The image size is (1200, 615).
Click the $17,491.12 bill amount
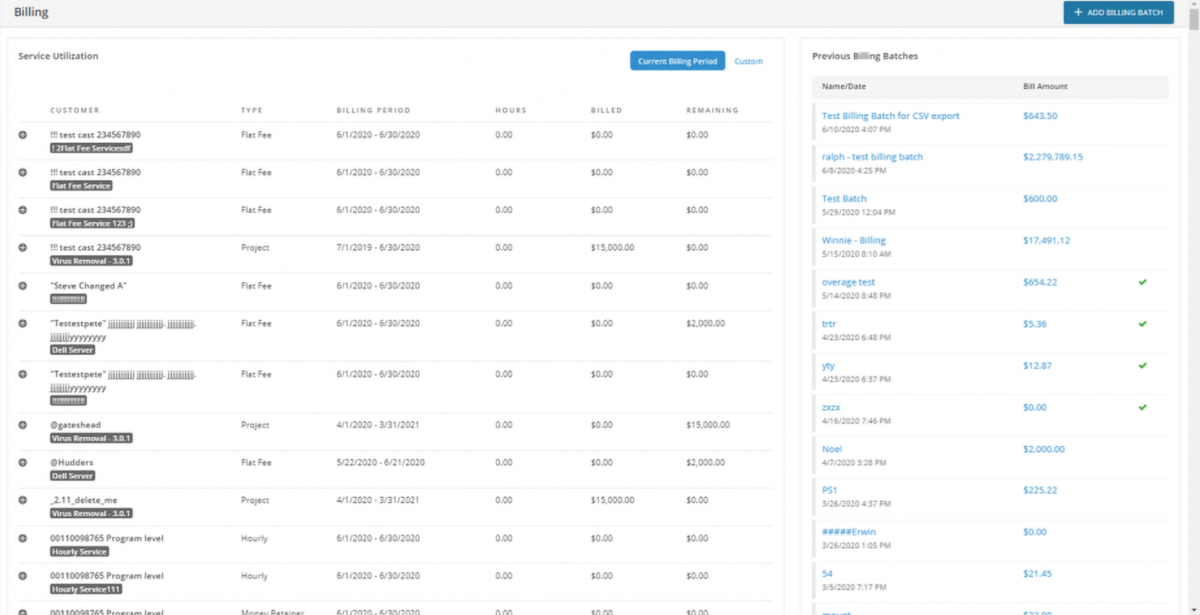(x=1047, y=241)
